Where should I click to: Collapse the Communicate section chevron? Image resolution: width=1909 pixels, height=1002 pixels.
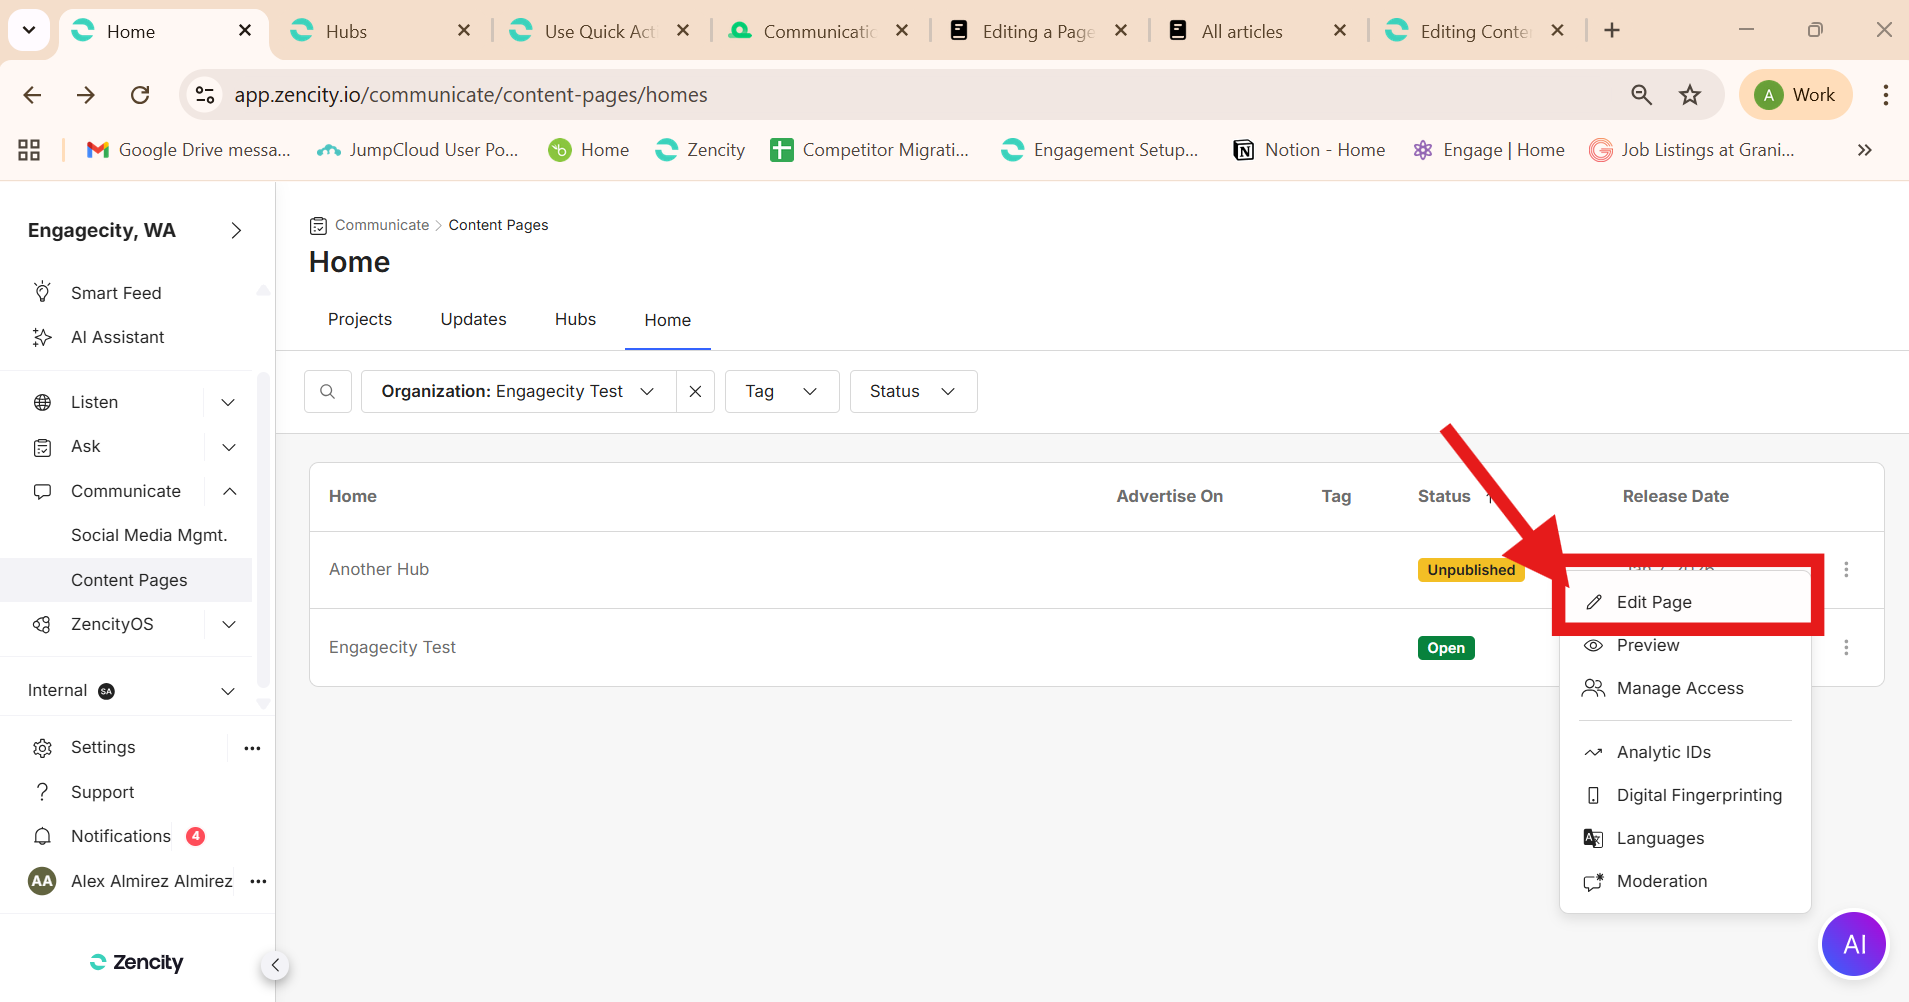[229, 491]
